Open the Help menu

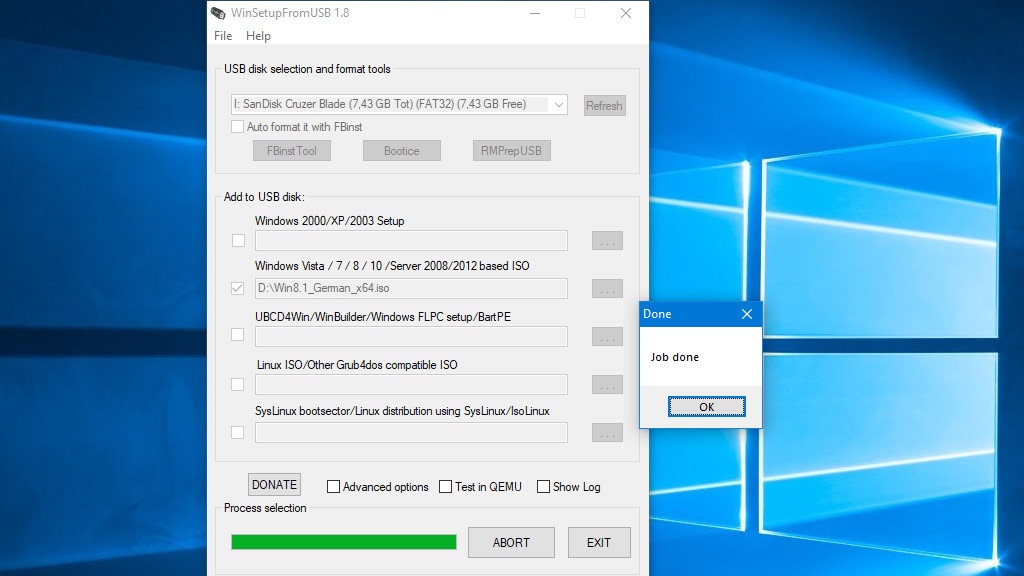pos(258,35)
